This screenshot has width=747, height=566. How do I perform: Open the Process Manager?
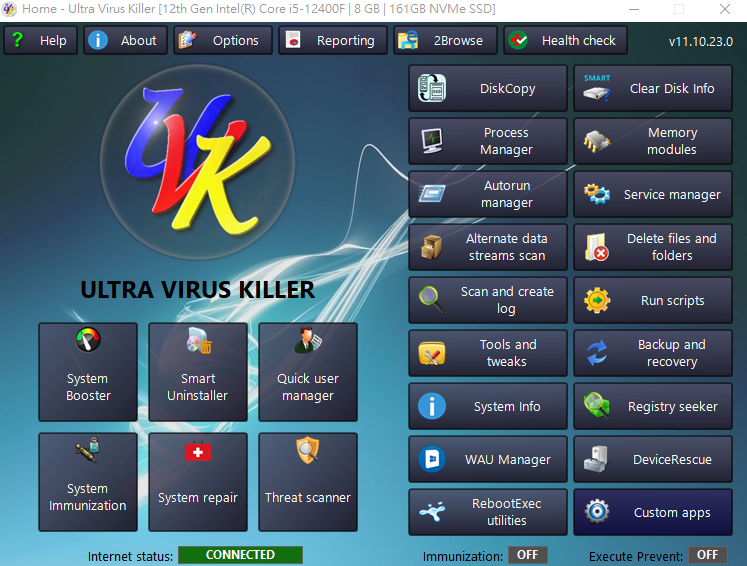click(487, 141)
